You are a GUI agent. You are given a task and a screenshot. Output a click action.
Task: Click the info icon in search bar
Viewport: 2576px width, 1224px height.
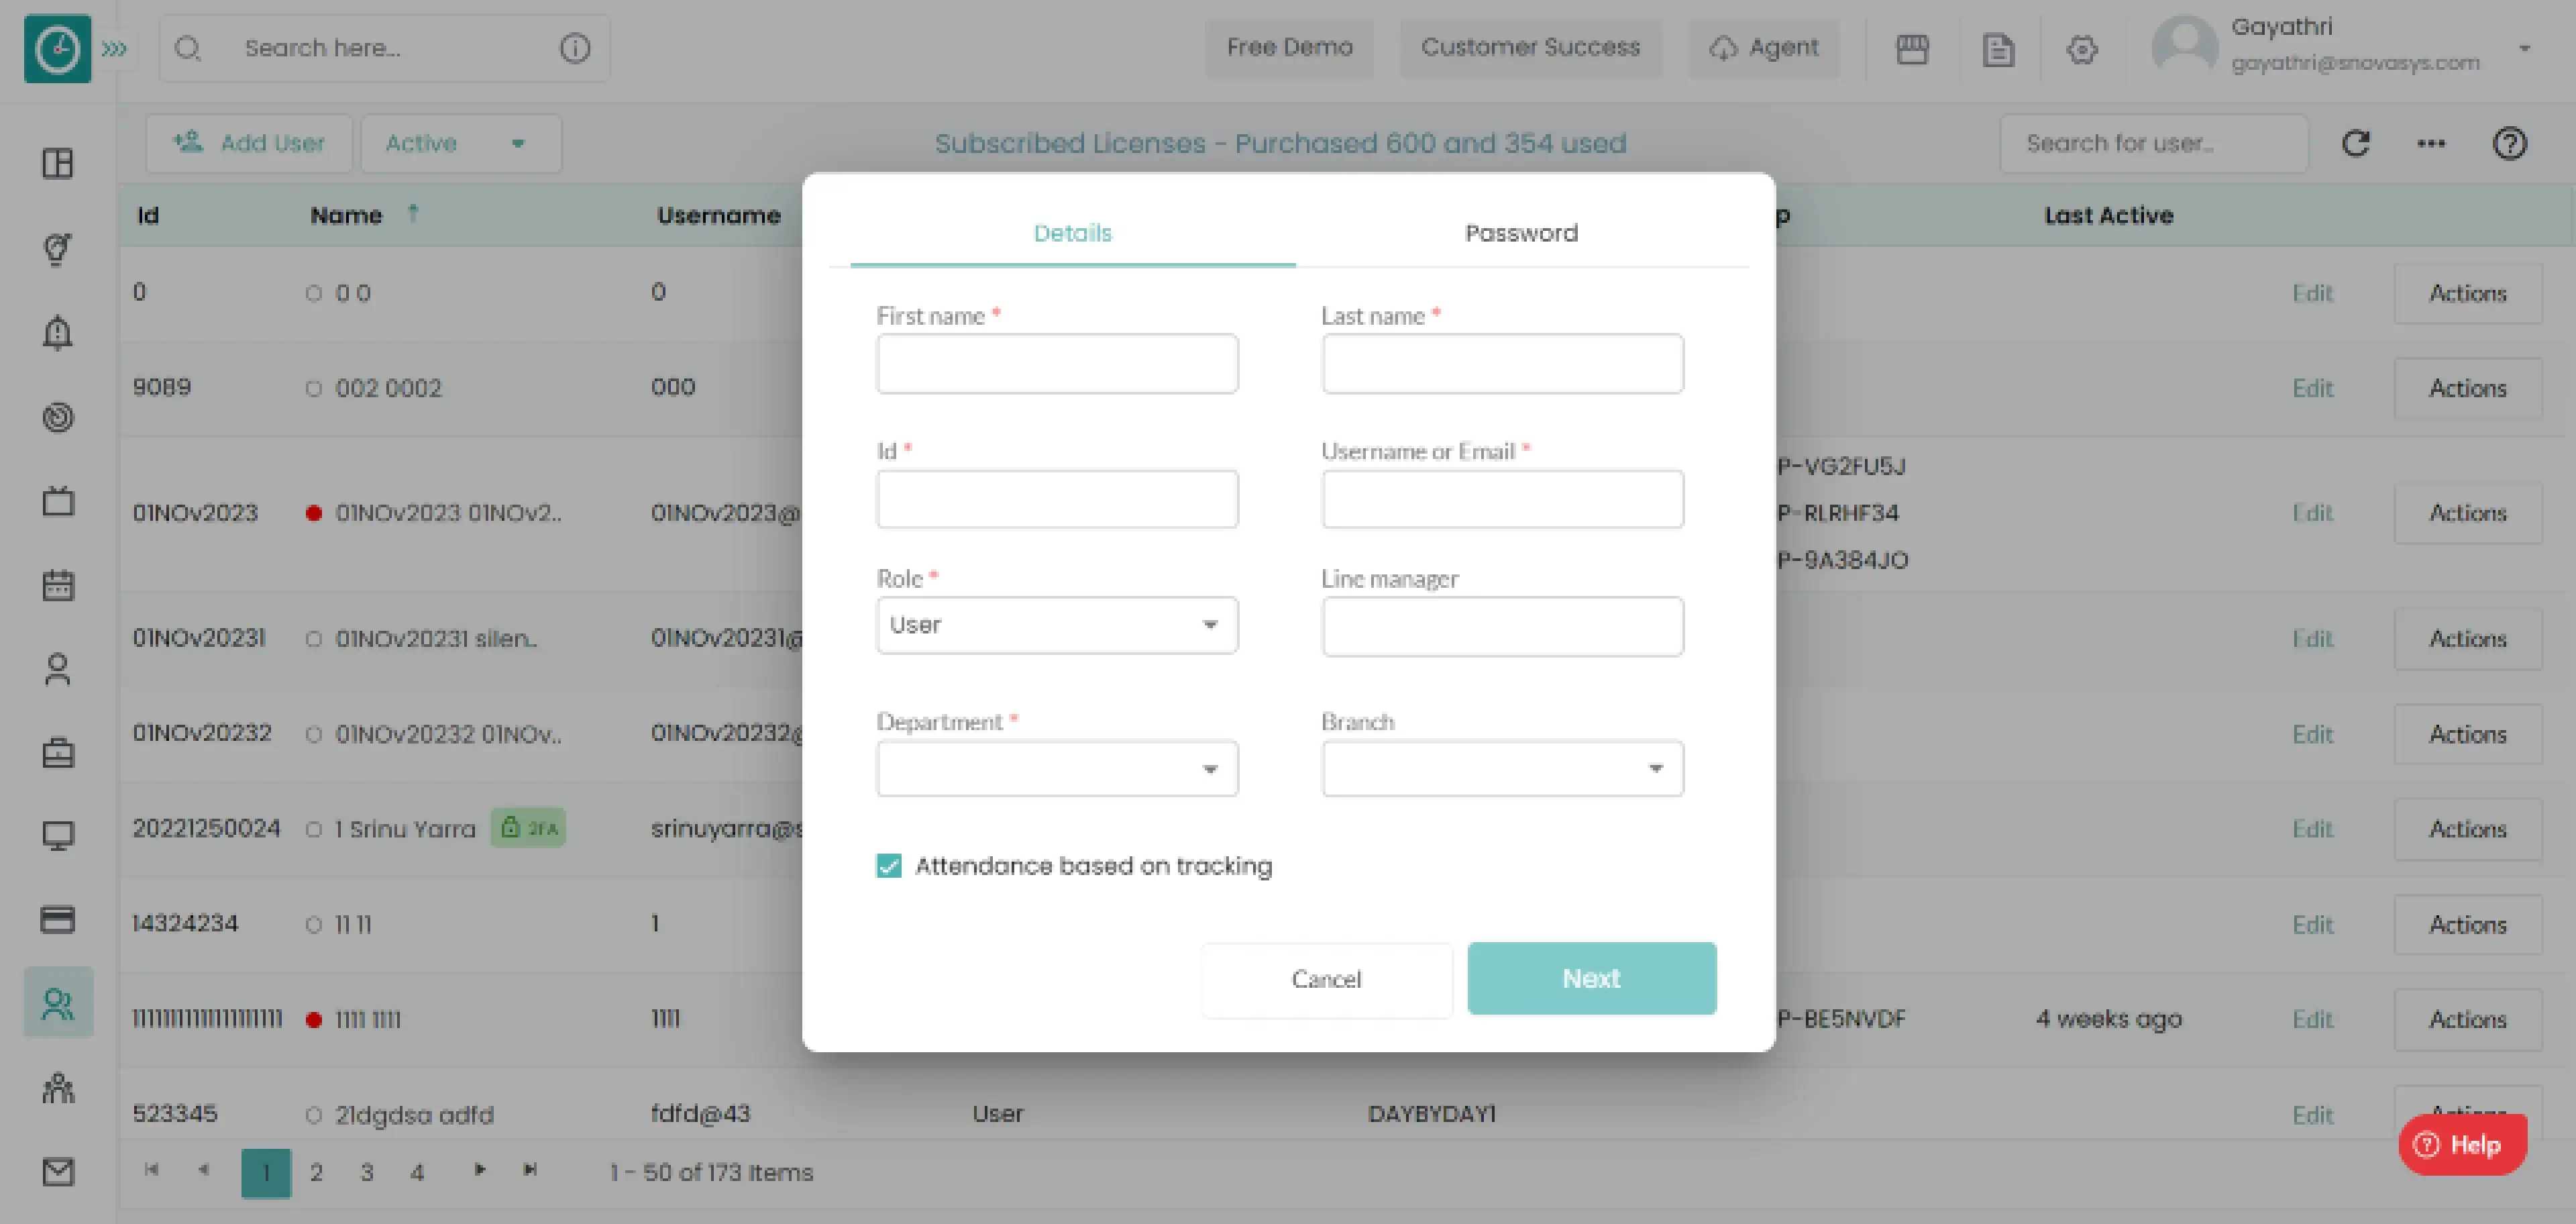point(575,48)
